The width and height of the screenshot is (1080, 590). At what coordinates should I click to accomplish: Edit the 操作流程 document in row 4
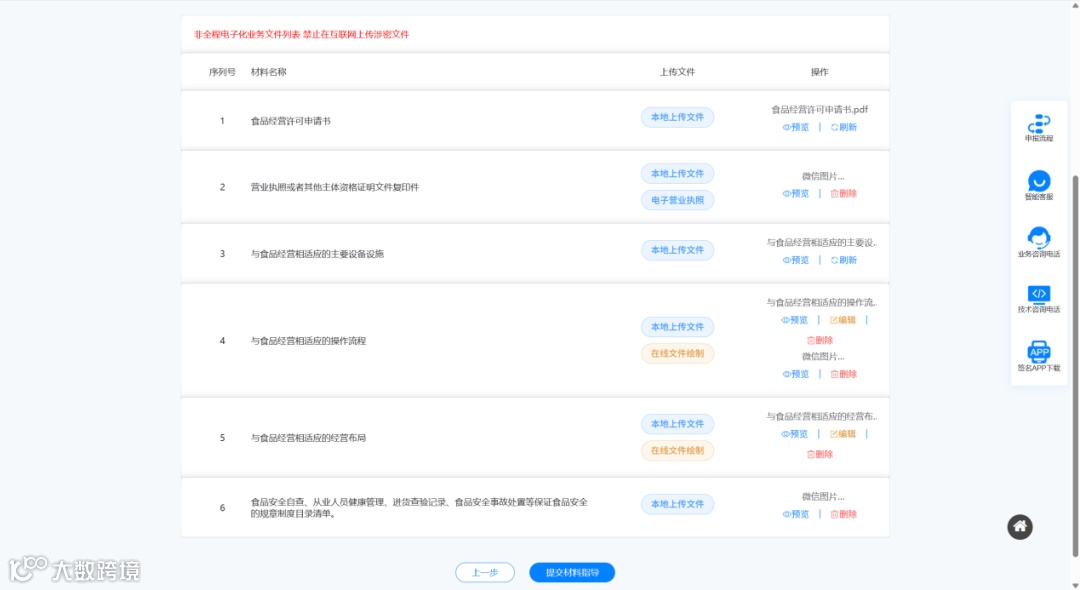coord(842,320)
